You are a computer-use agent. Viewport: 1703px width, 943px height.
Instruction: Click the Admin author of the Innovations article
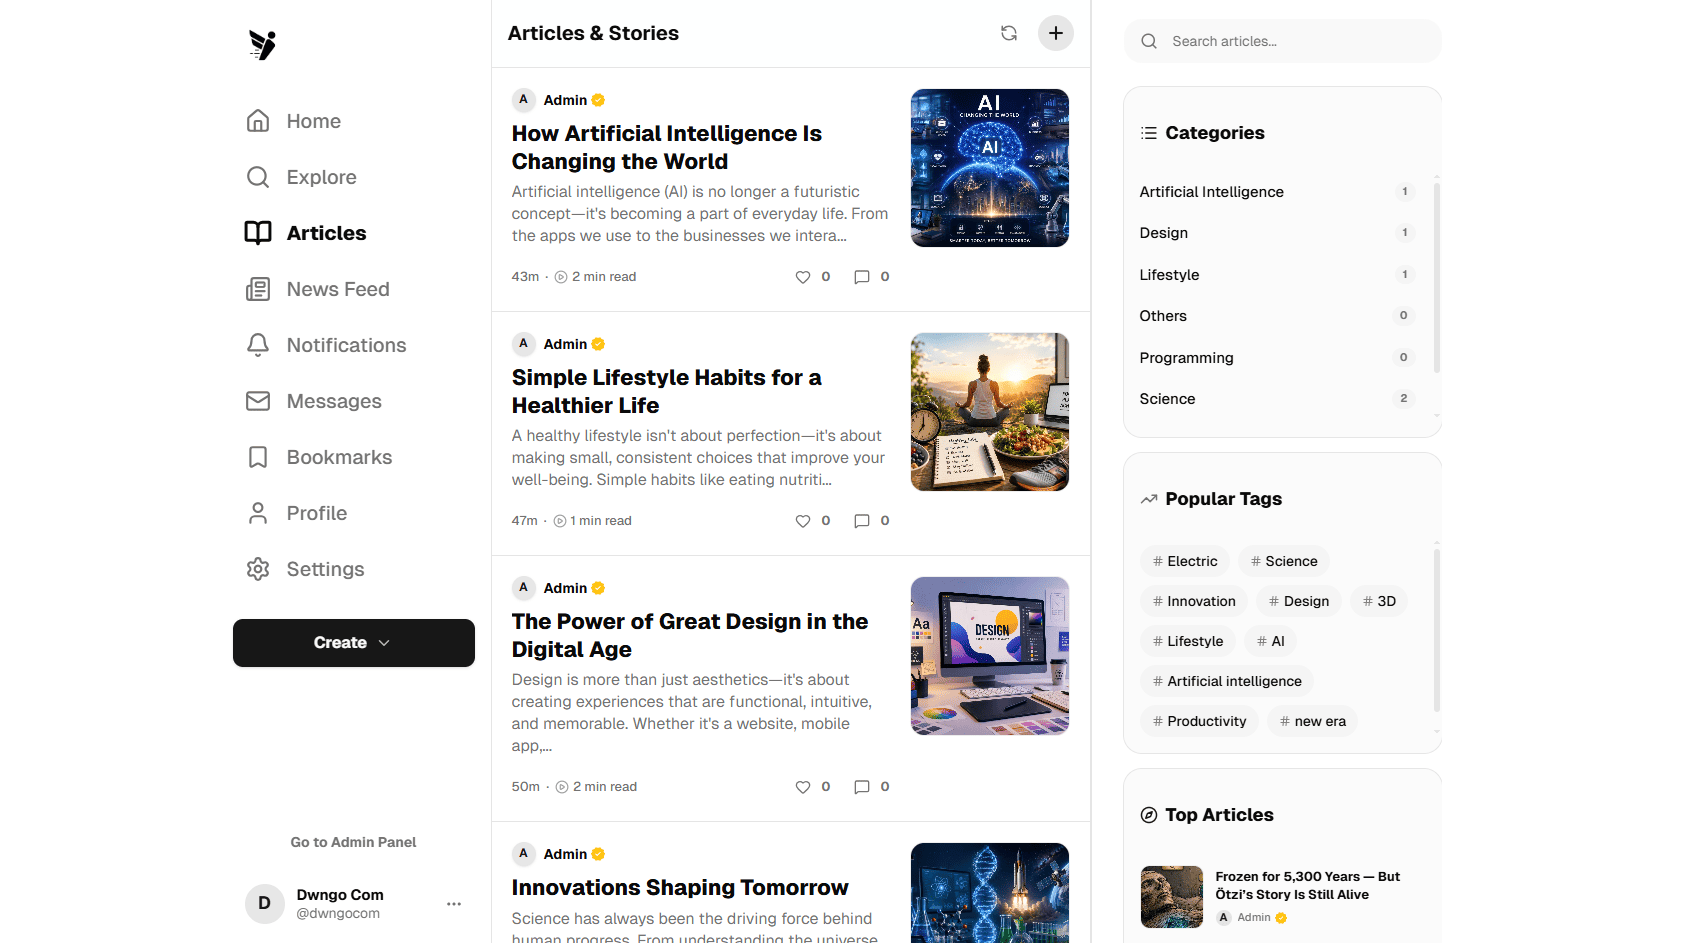tap(565, 854)
